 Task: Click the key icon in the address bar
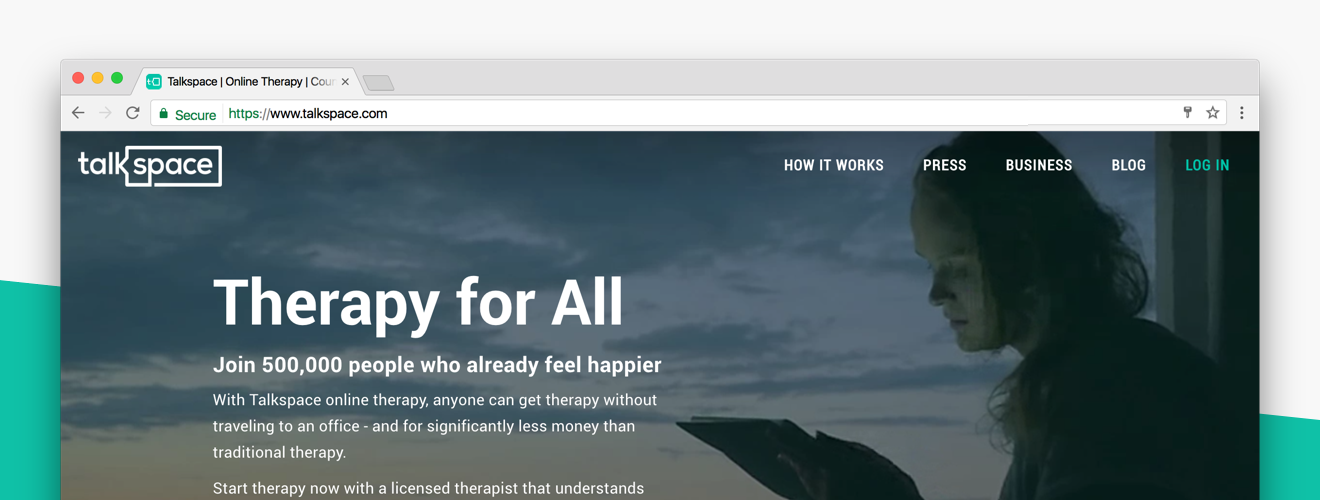[x=1187, y=113]
